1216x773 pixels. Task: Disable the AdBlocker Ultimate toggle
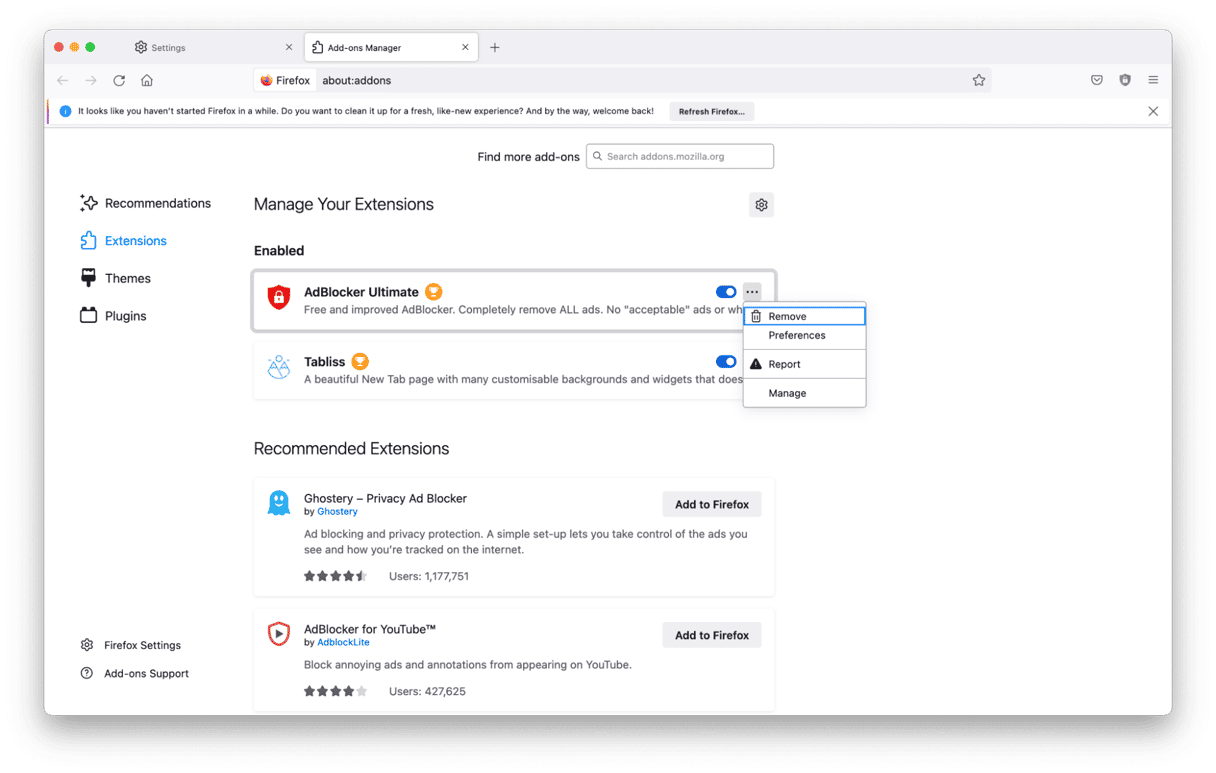[x=726, y=292]
